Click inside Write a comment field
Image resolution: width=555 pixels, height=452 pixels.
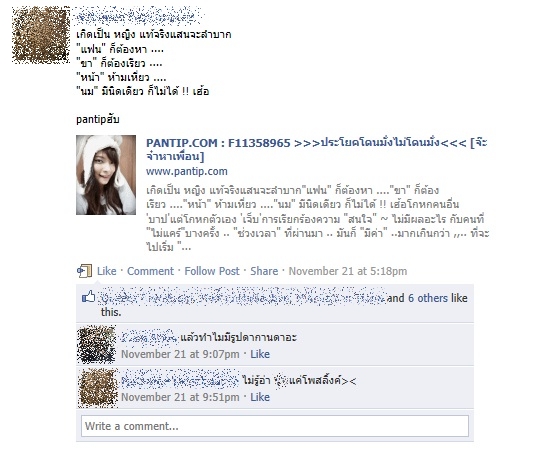tap(275, 426)
